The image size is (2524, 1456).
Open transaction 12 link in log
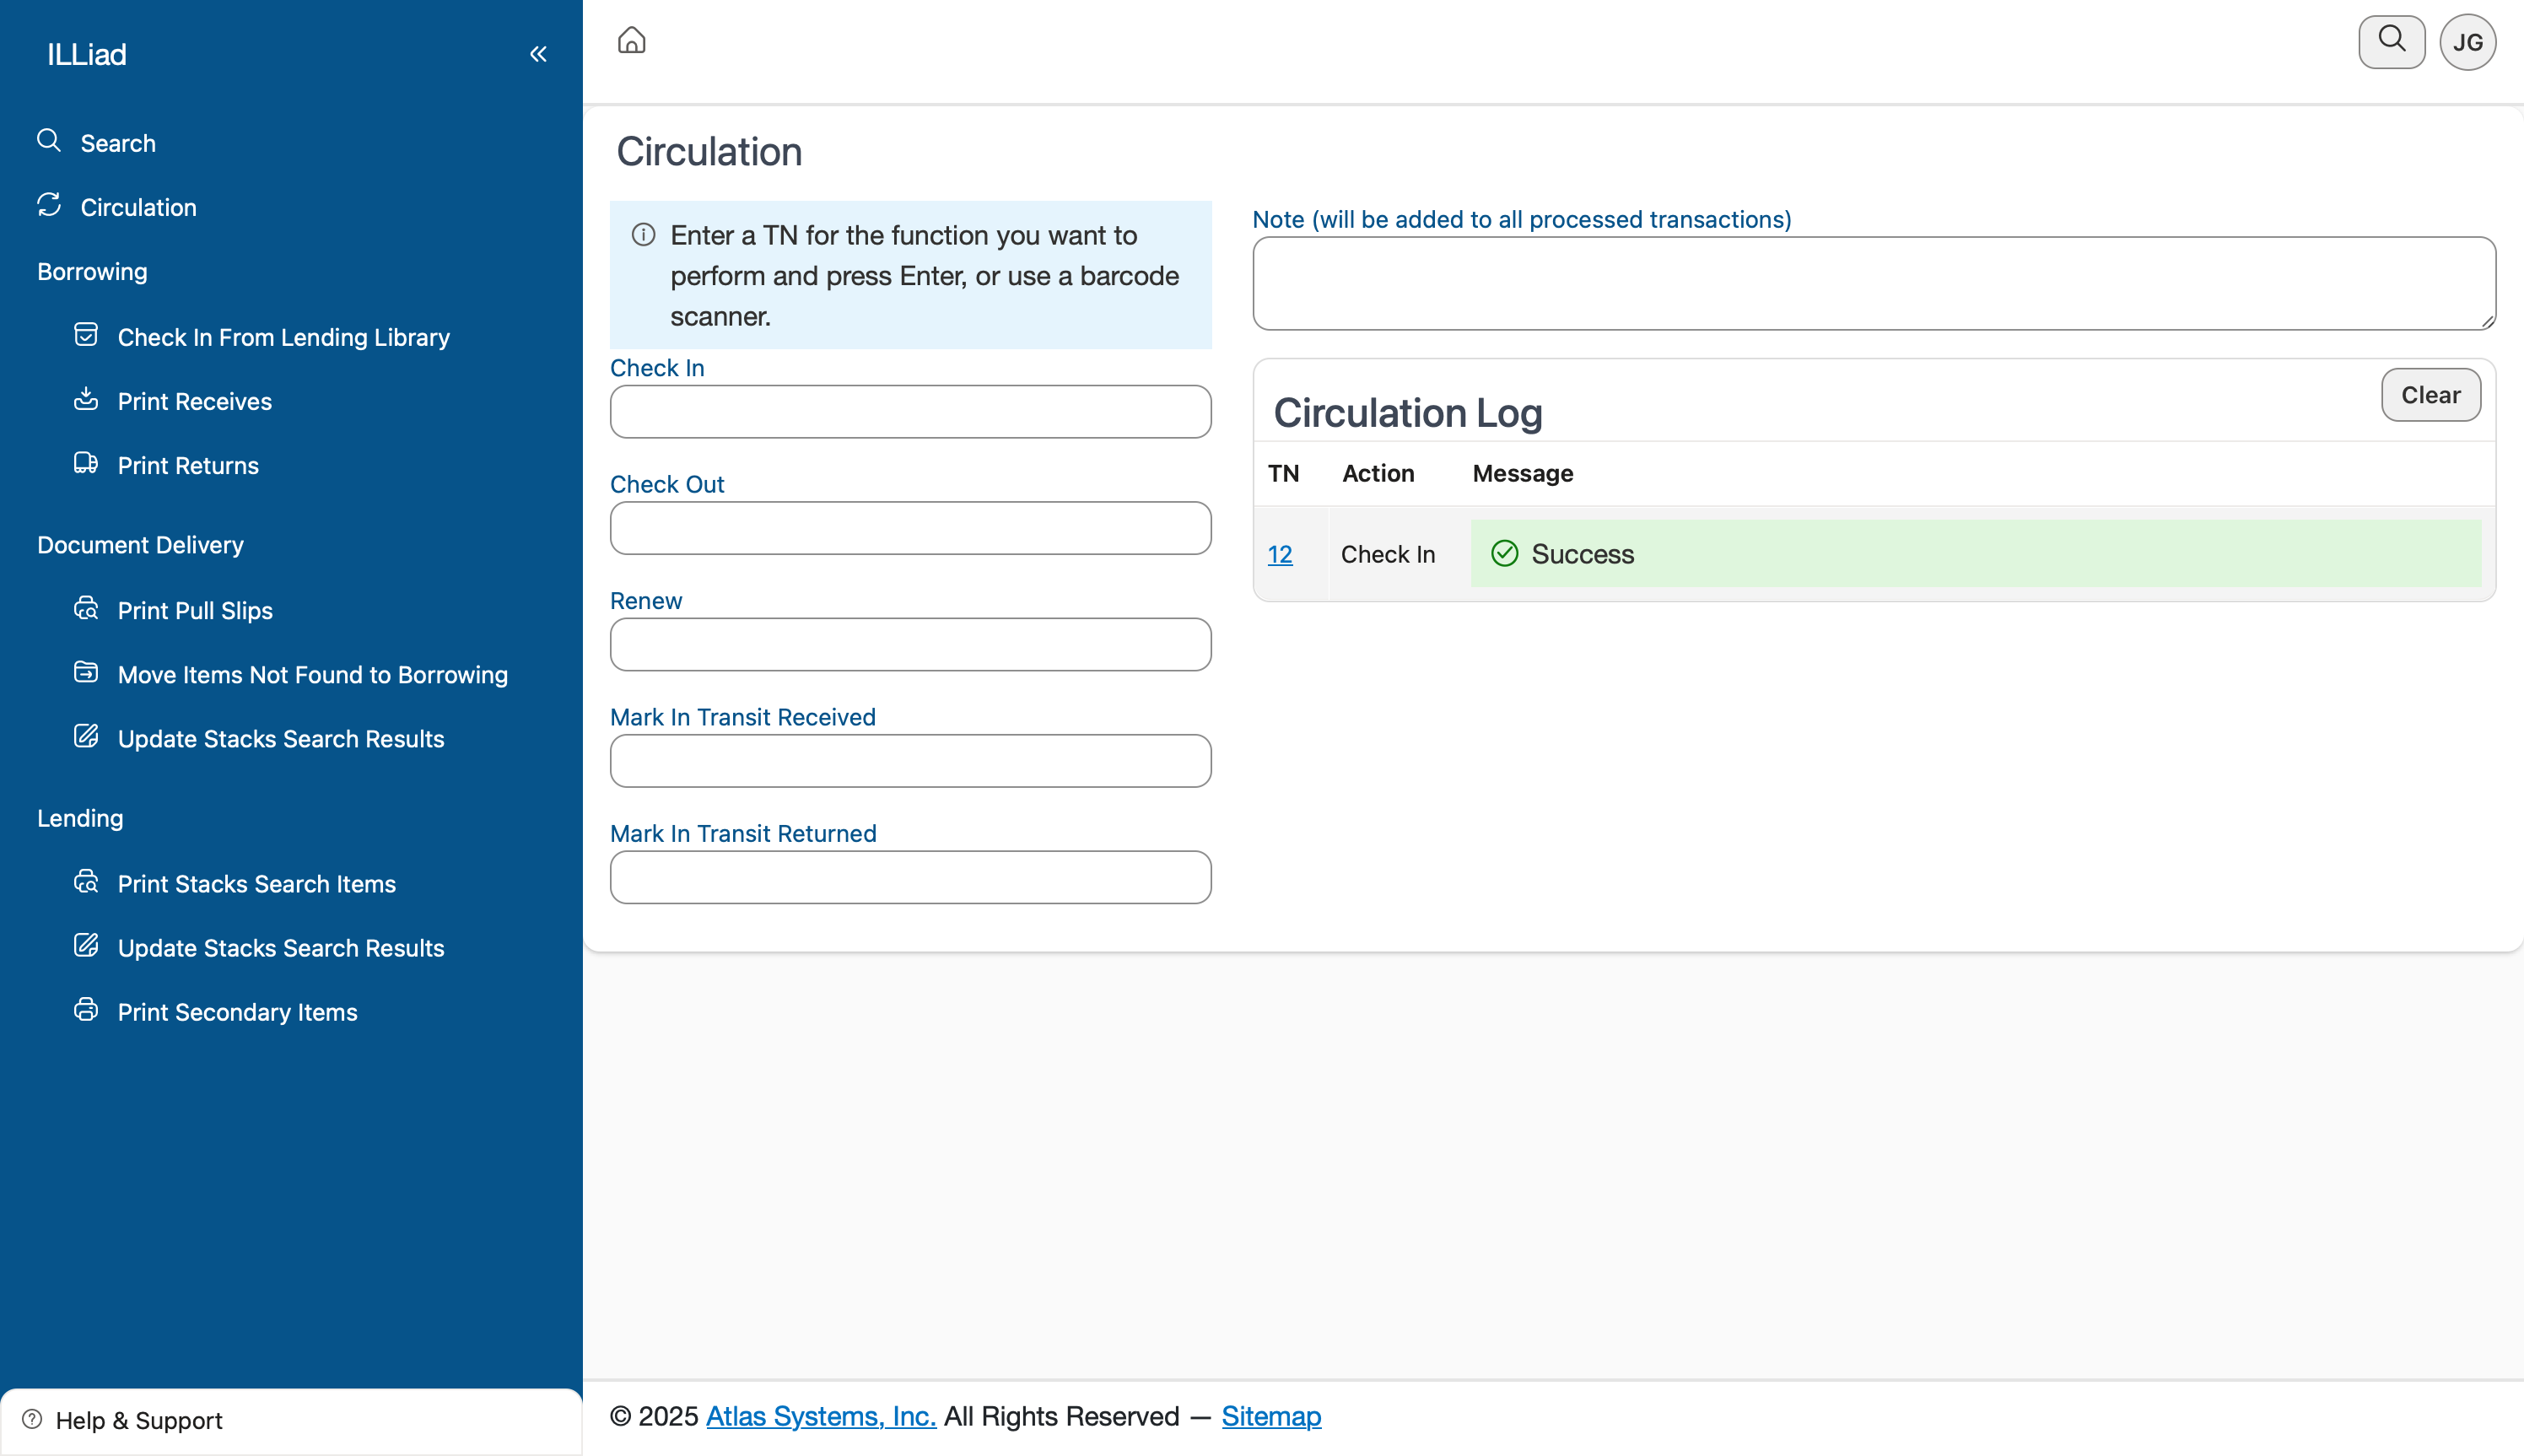pos(1279,554)
